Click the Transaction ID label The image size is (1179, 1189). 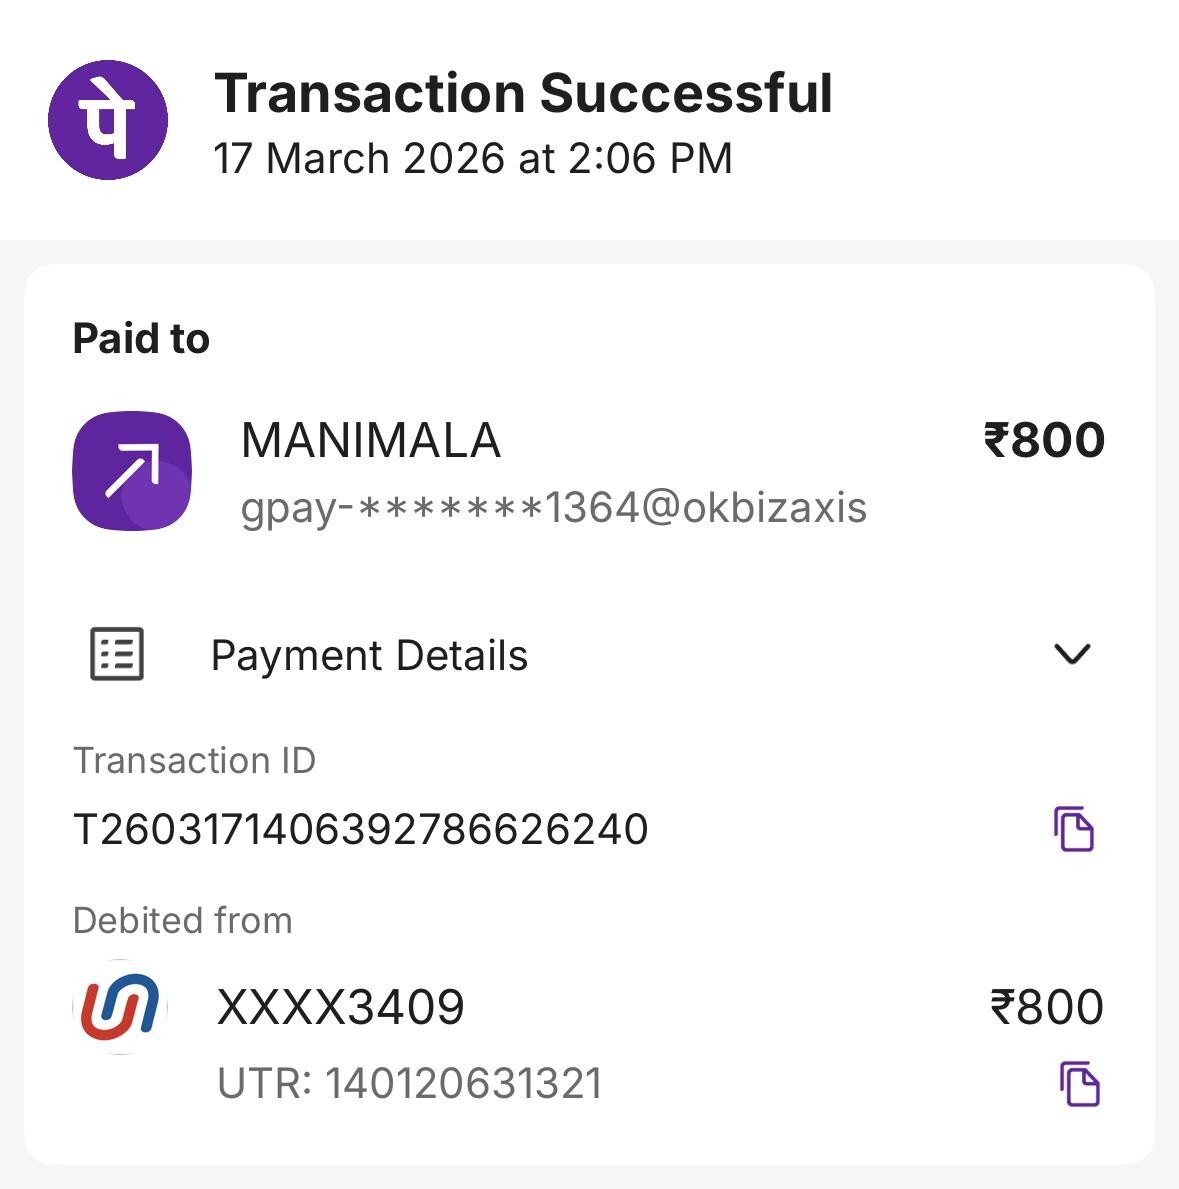194,761
